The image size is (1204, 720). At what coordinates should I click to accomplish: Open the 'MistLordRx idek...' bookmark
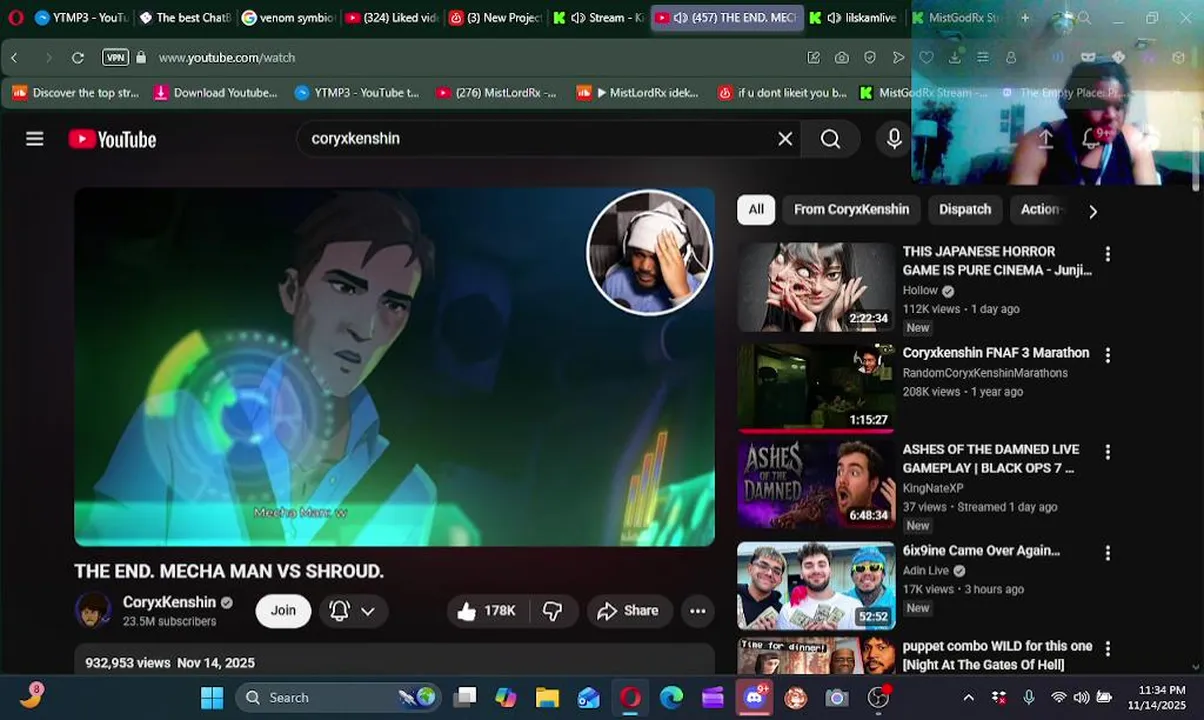tap(638, 93)
